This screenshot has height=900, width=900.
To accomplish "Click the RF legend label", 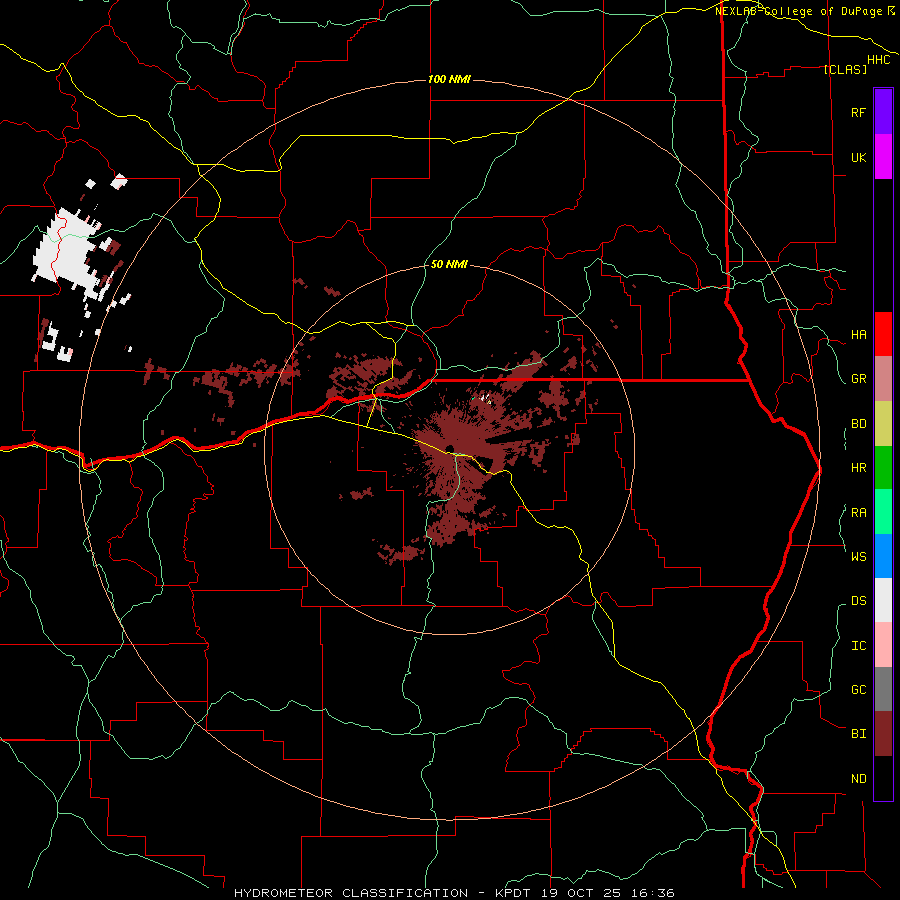I will (858, 112).
